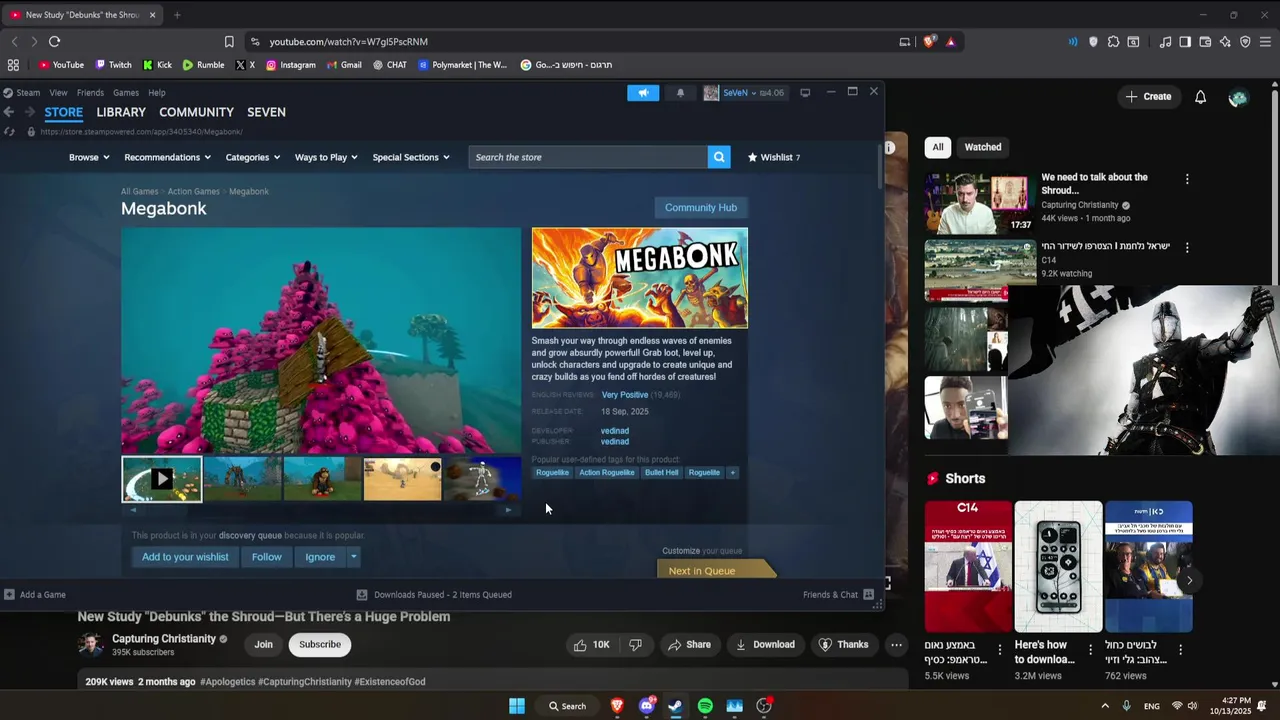Viewport: 1280px width, 720px height.
Task: Expand Recommendations dropdown
Action: point(167,157)
